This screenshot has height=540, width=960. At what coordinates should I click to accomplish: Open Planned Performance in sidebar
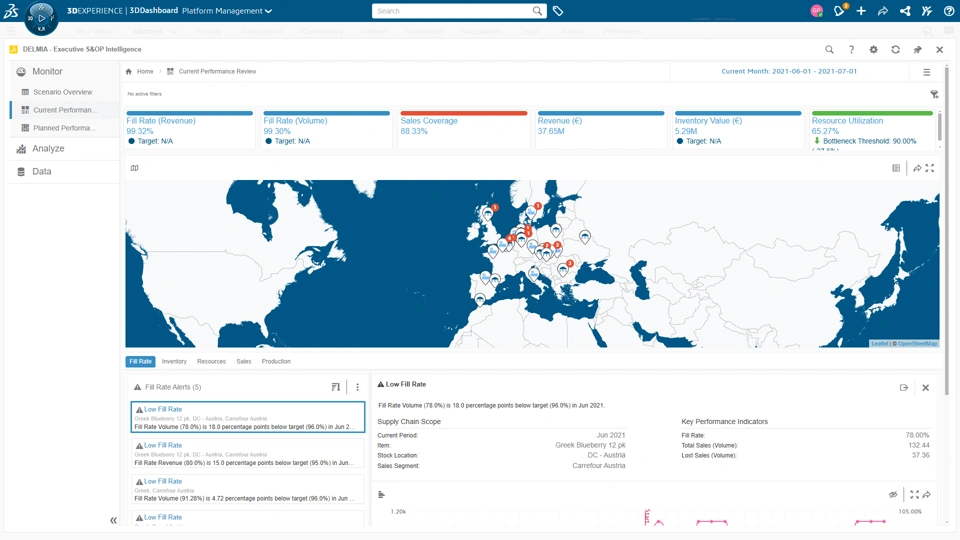tap(65, 128)
